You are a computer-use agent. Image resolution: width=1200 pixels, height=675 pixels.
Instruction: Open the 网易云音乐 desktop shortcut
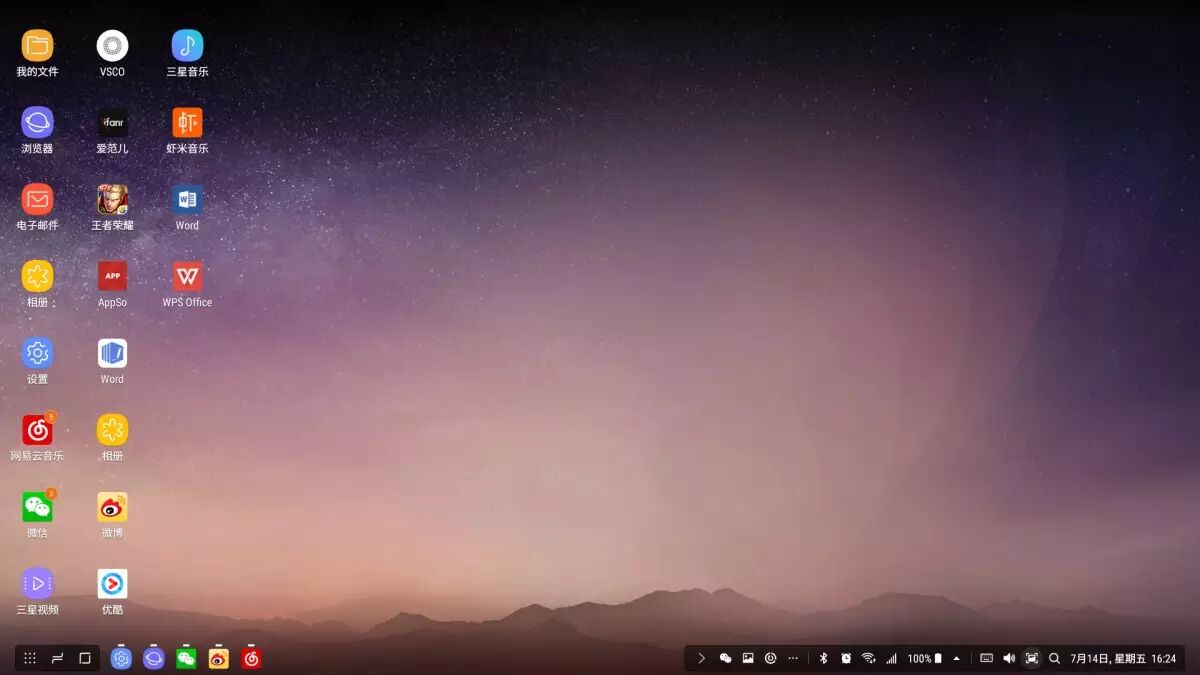pyautogui.click(x=37, y=430)
